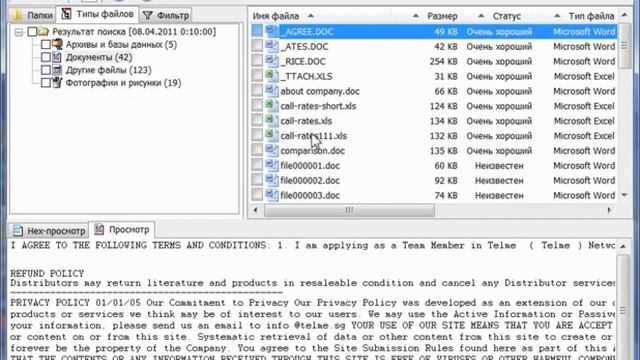Screen dimensions: 640x360
Task: Check the _RICE.DOC file checkbox
Action: (257, 61)
